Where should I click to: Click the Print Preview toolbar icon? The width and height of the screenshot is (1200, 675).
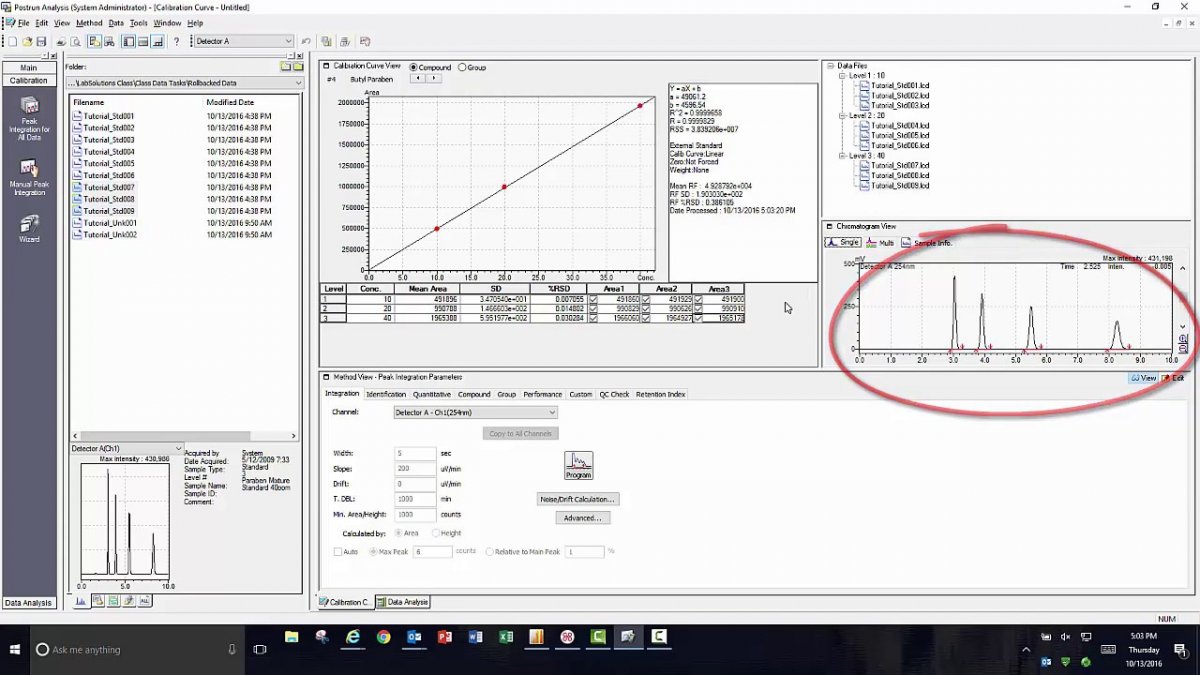tap(75, 41)
